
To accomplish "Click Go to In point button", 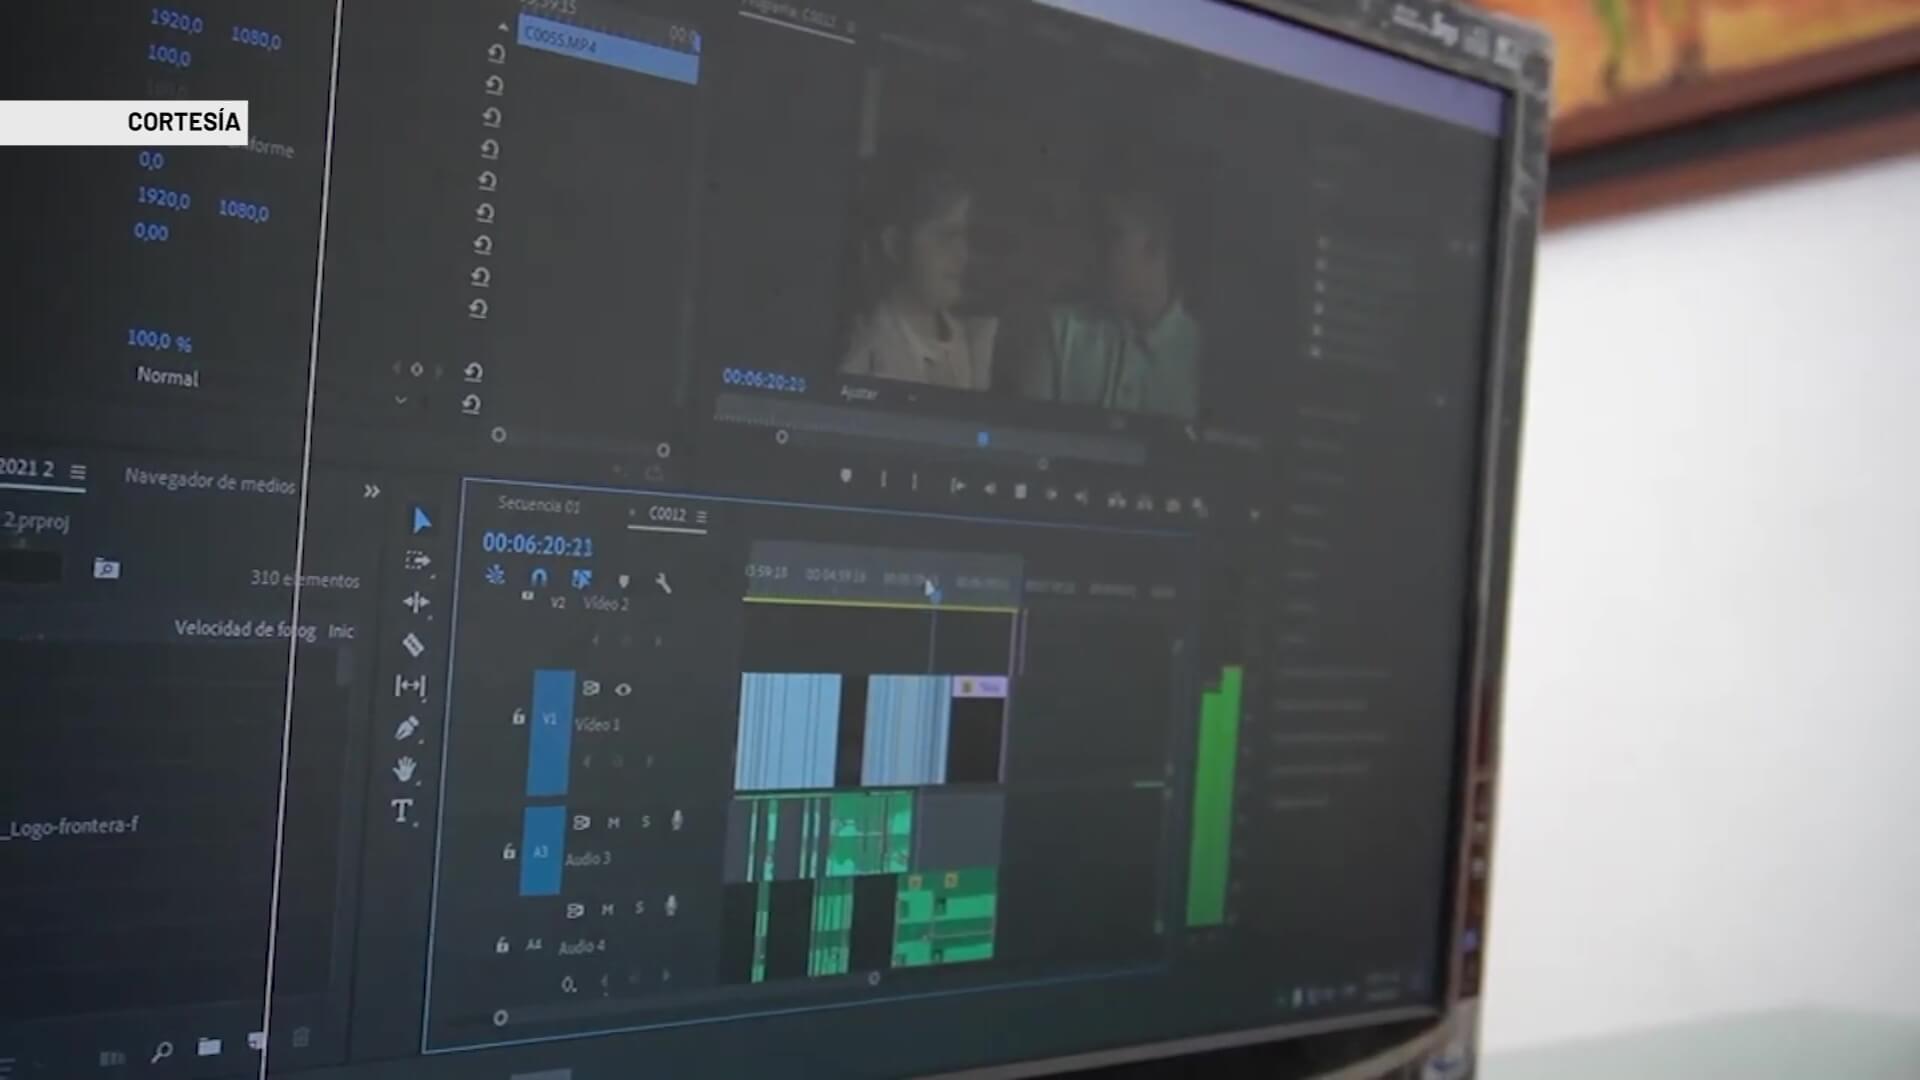I will pyautogui.click(x=957, y=486).
